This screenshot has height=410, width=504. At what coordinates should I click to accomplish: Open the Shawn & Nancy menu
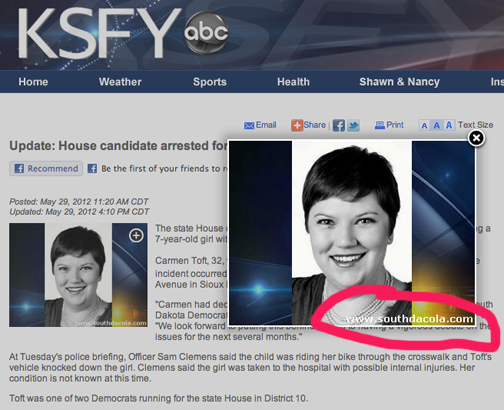click(x=399, y=82)
